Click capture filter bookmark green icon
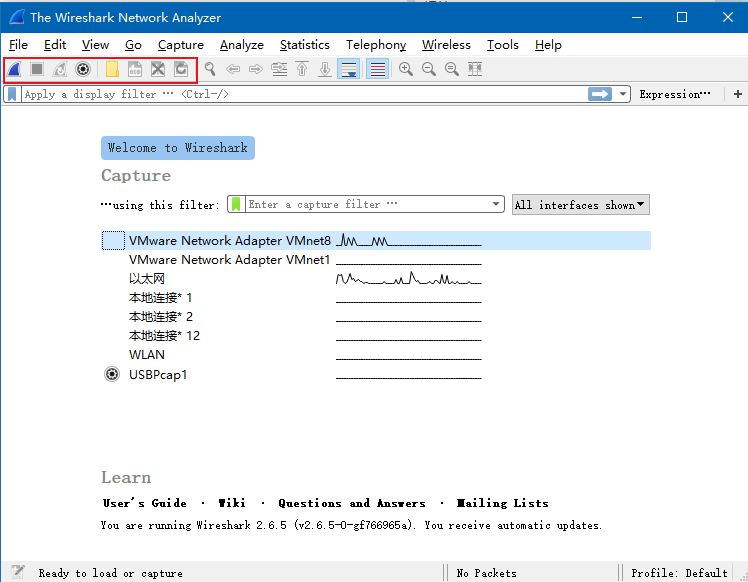This screenshot has height=582, width=748. pyautogui.click(x=236, y=204)
